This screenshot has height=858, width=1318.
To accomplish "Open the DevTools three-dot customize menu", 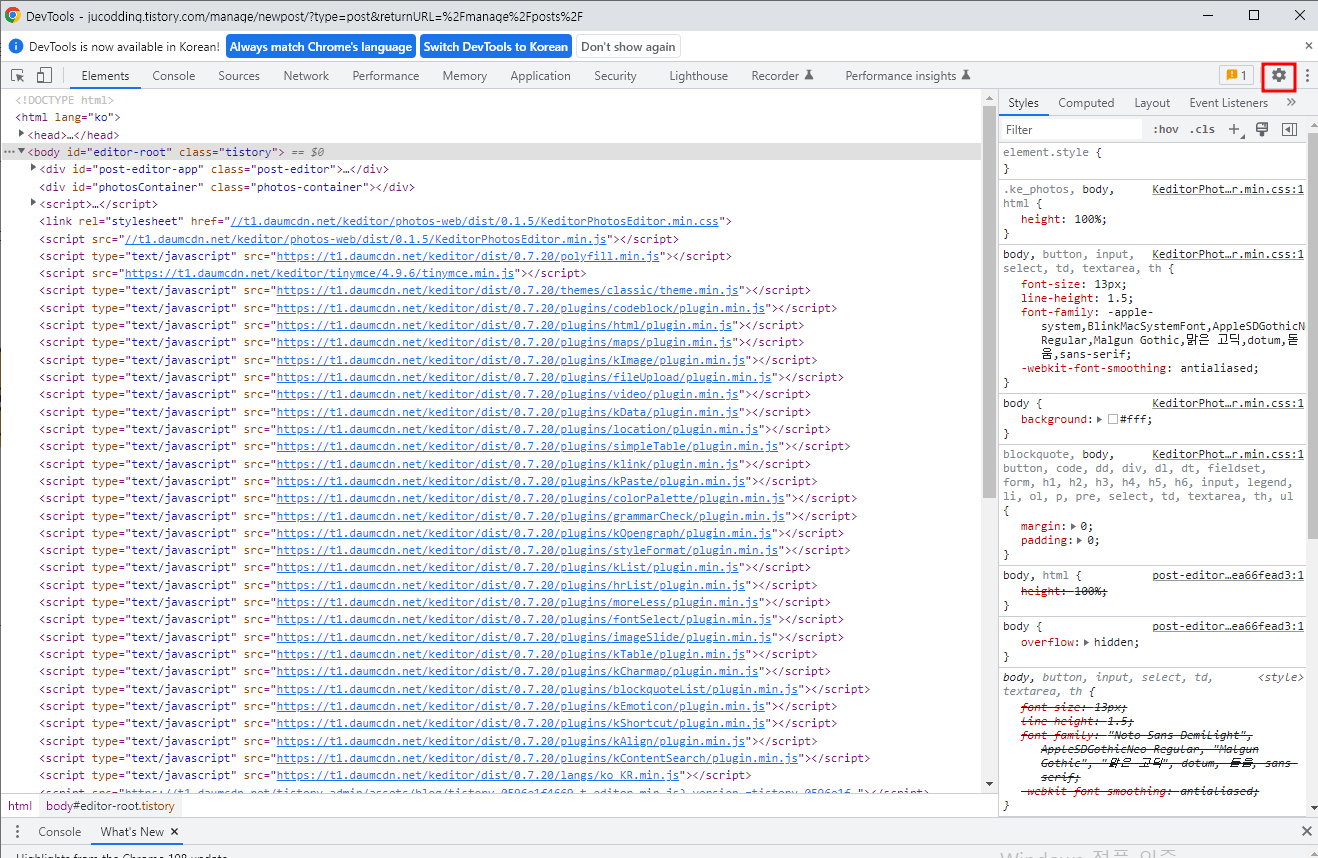I will pos(1306,76).
